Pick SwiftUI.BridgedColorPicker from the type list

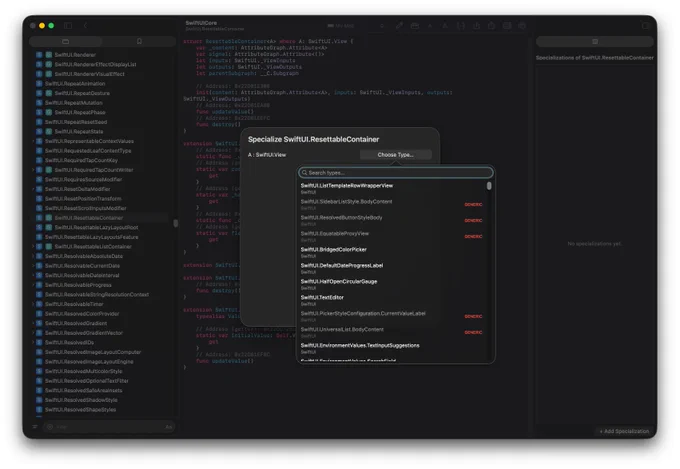392,252
